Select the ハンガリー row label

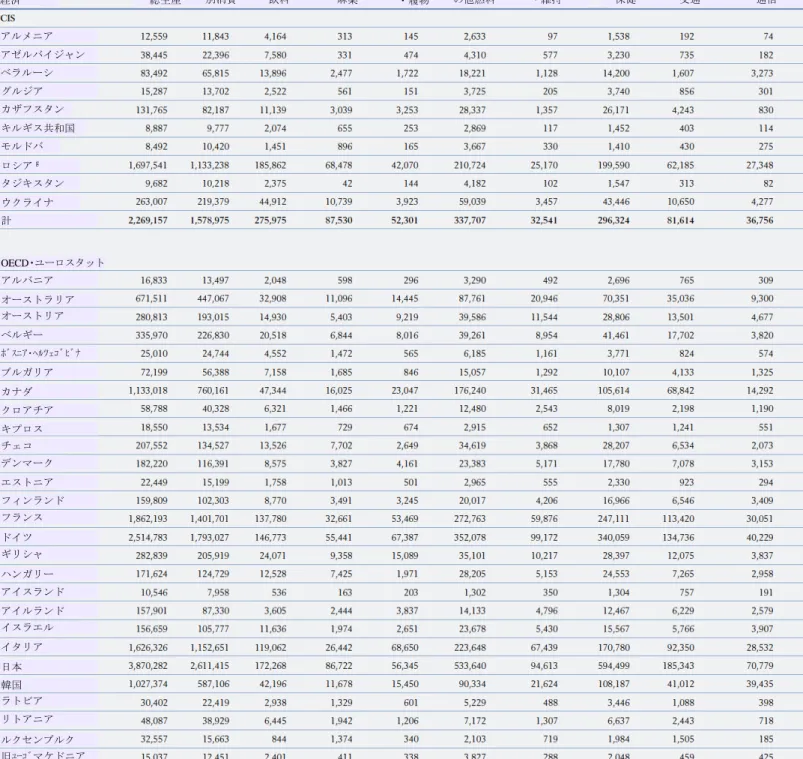(27, 574)
